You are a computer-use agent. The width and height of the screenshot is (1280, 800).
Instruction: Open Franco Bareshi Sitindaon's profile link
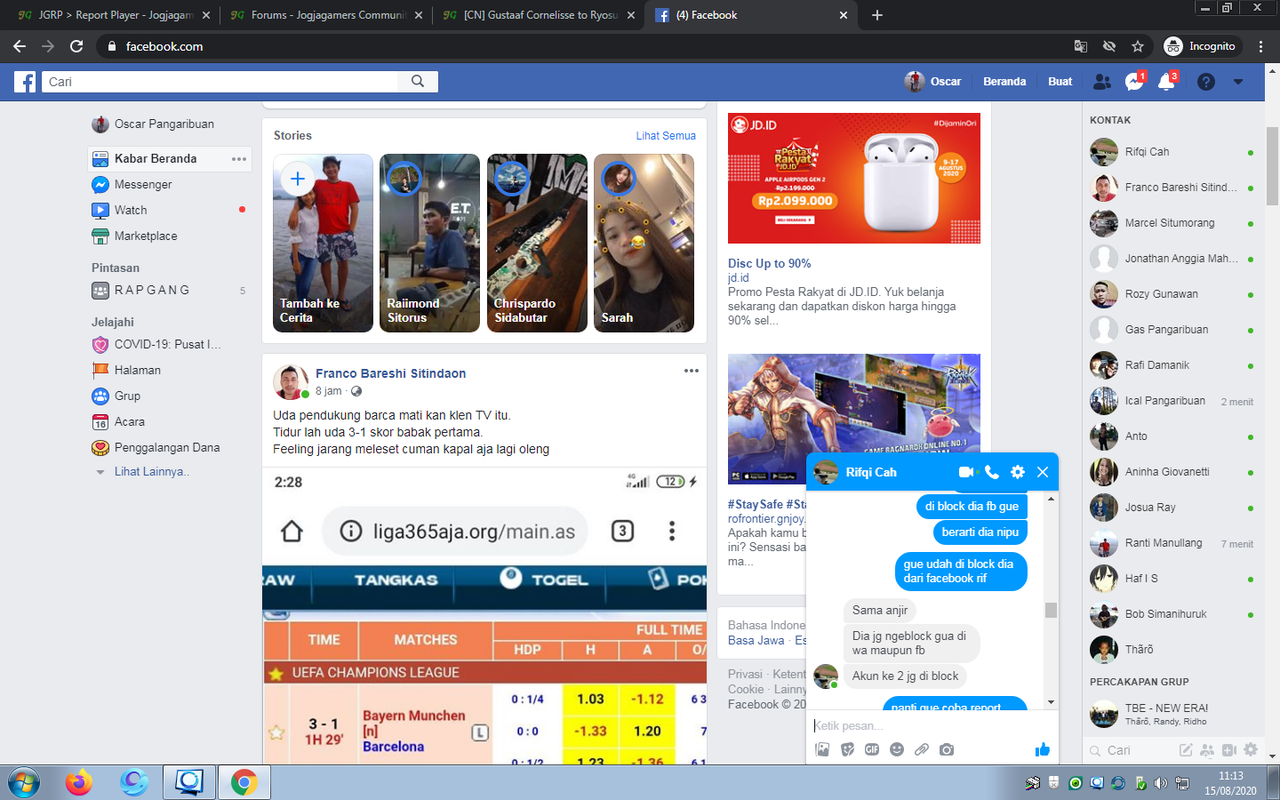point(391,374)
